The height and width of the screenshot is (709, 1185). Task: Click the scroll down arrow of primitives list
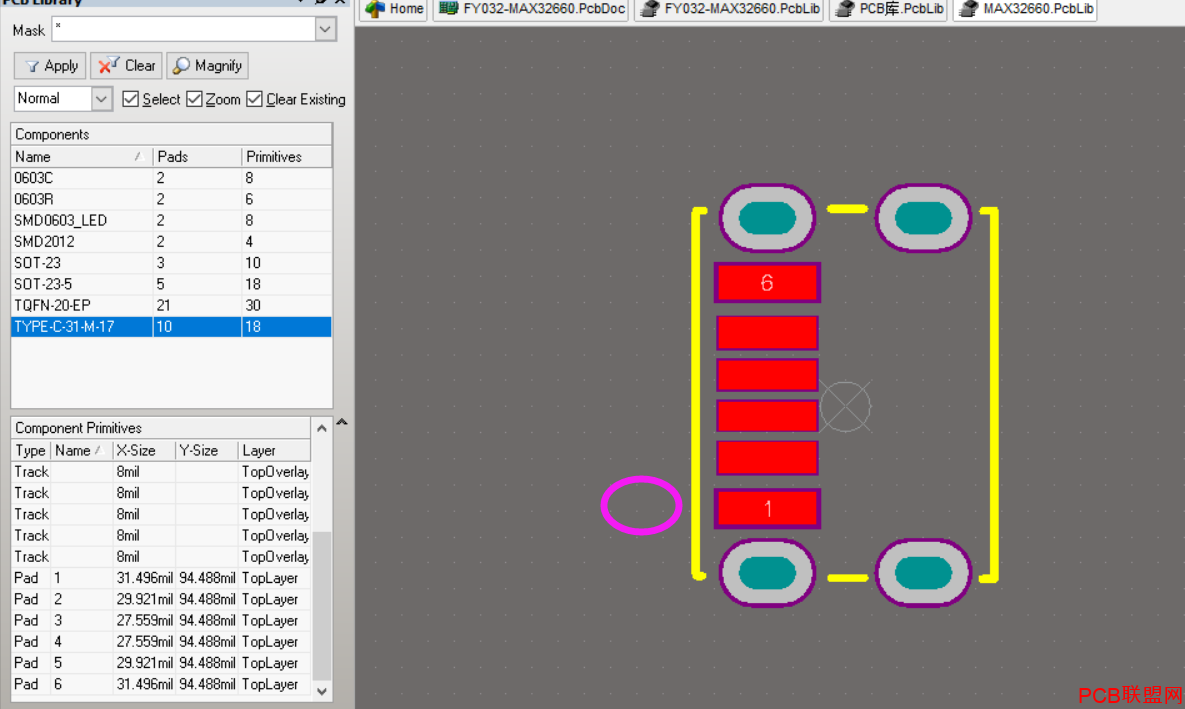[x=322, y=691]
